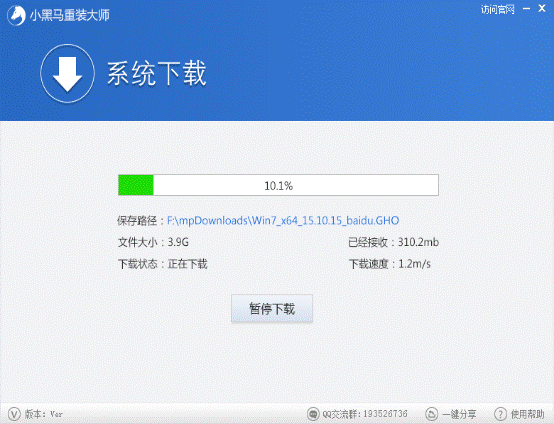Click the question mark help icon
This screenshot has width=554, height=424.
point(500,414)
